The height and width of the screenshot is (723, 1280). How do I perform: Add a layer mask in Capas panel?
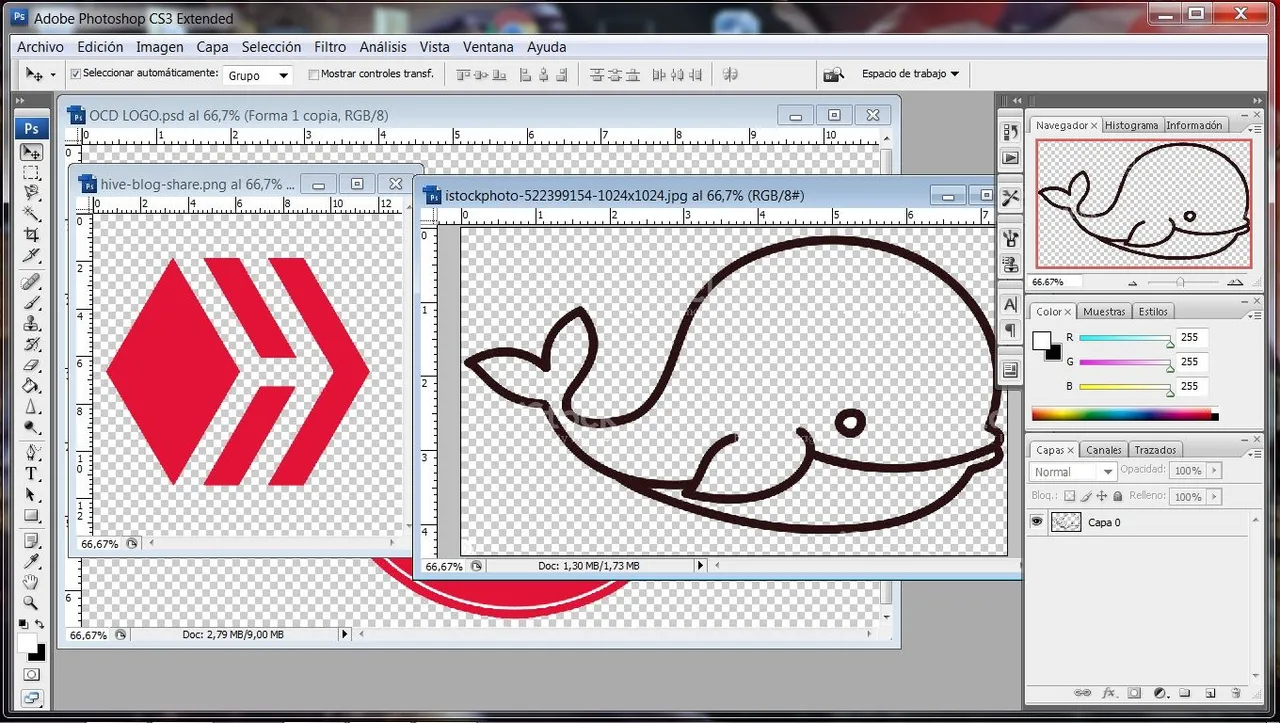1134,692
